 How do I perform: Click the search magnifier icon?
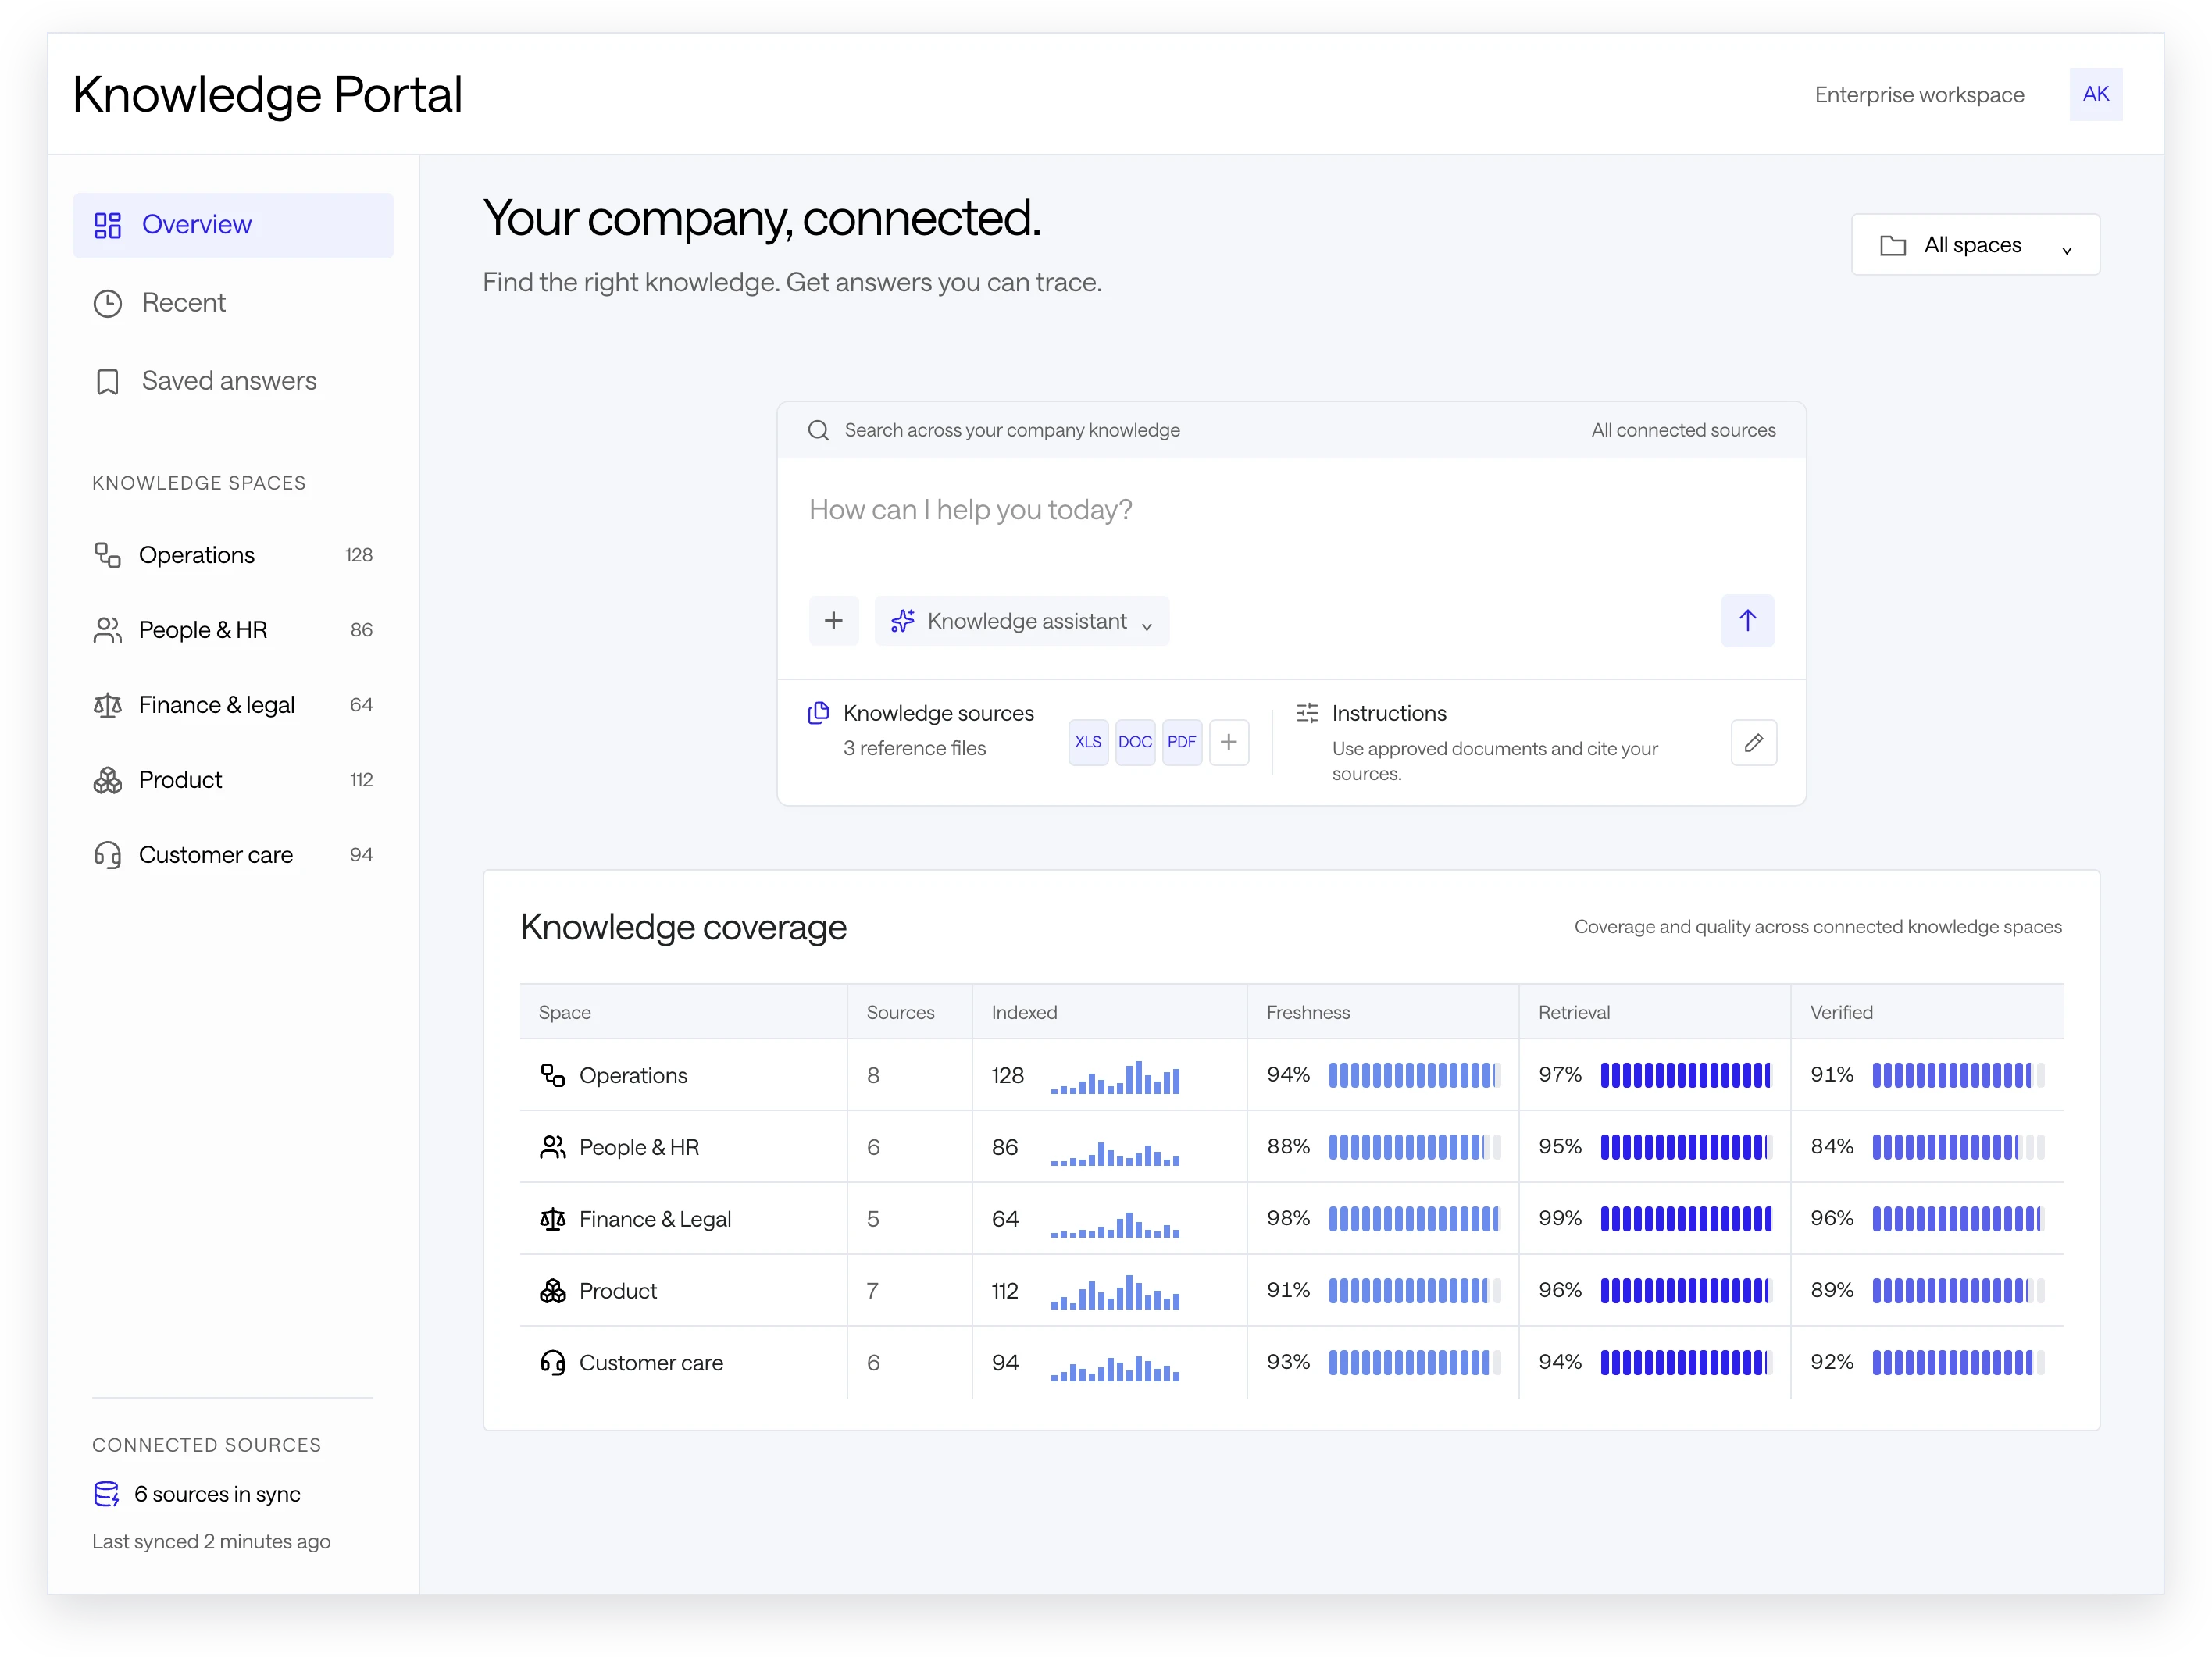(818, 430)
